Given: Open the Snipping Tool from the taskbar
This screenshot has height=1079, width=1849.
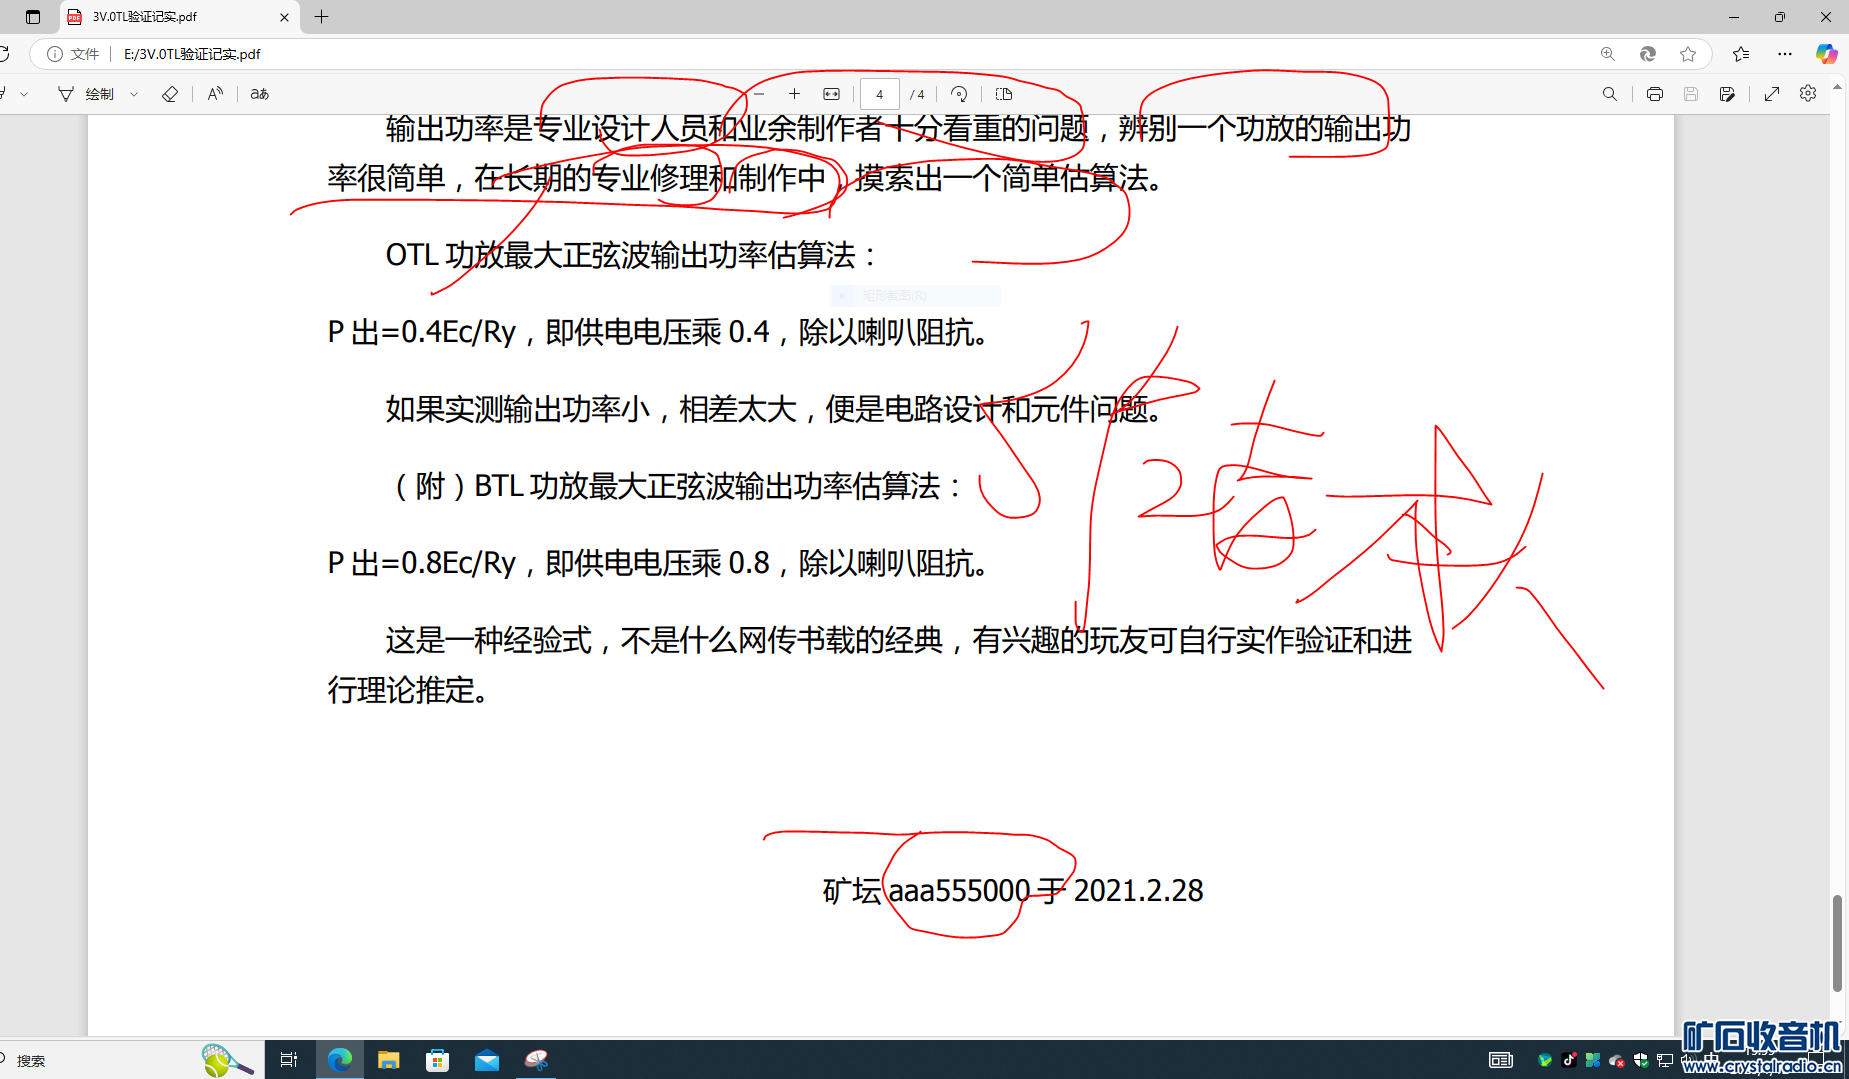Looking at the screenshot, I should [537, 1060].
